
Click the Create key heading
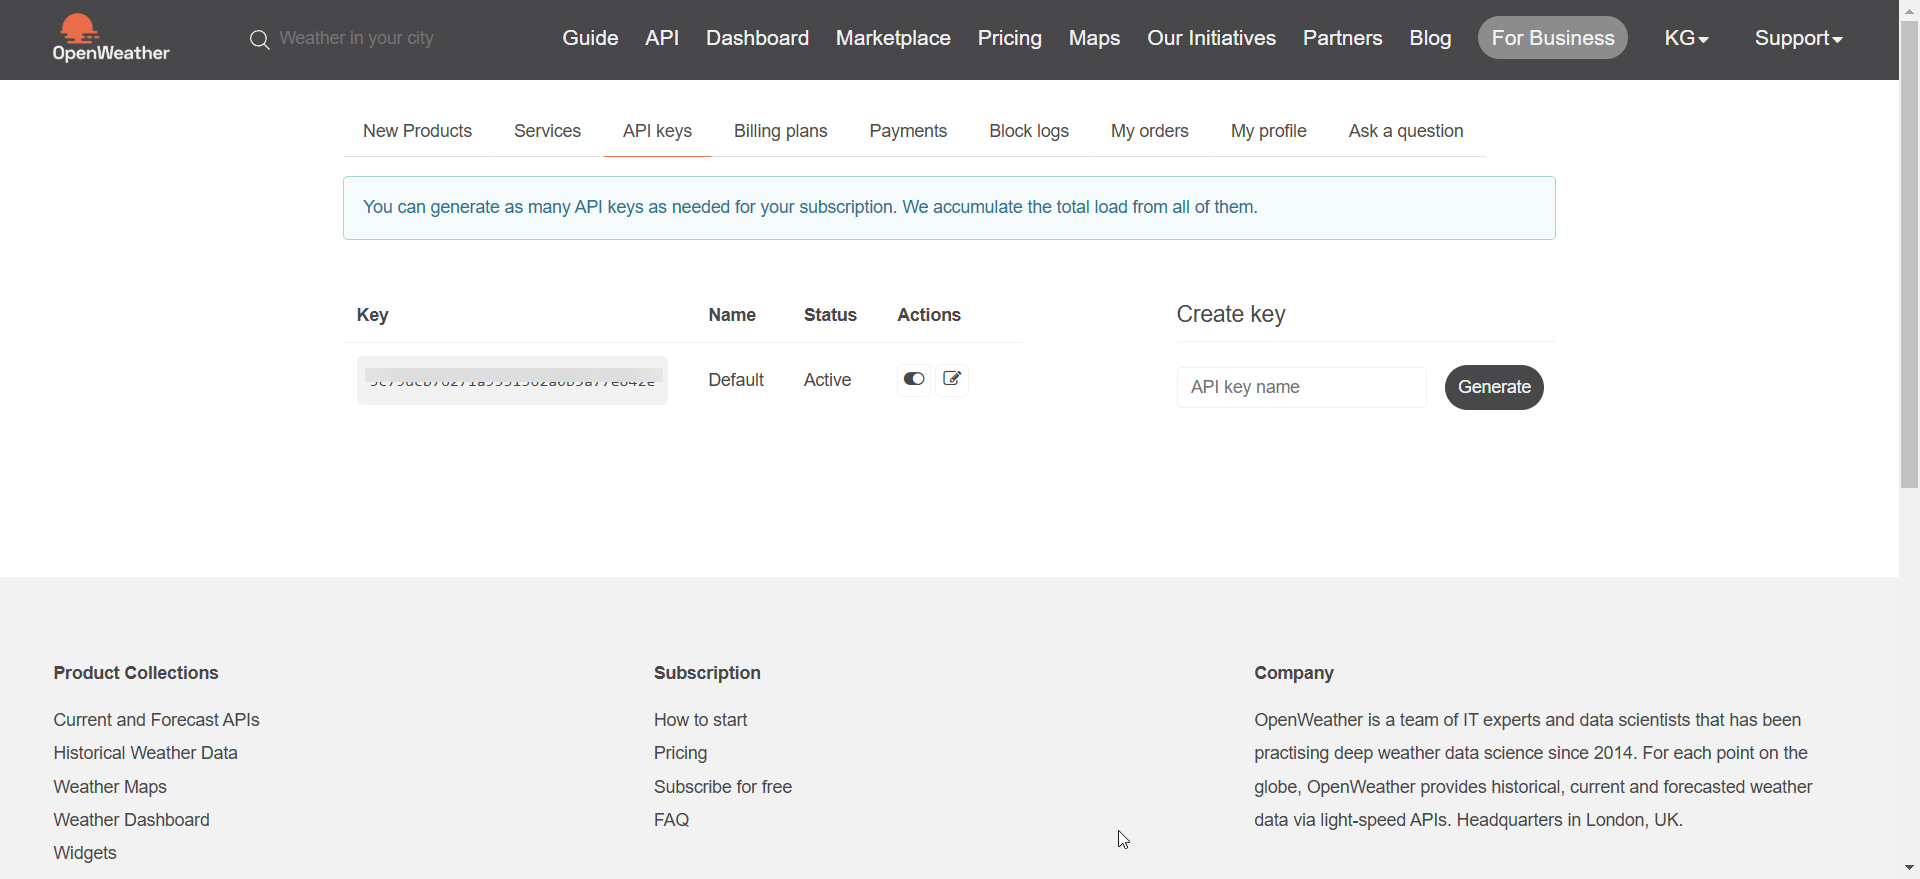[1230, 314]
